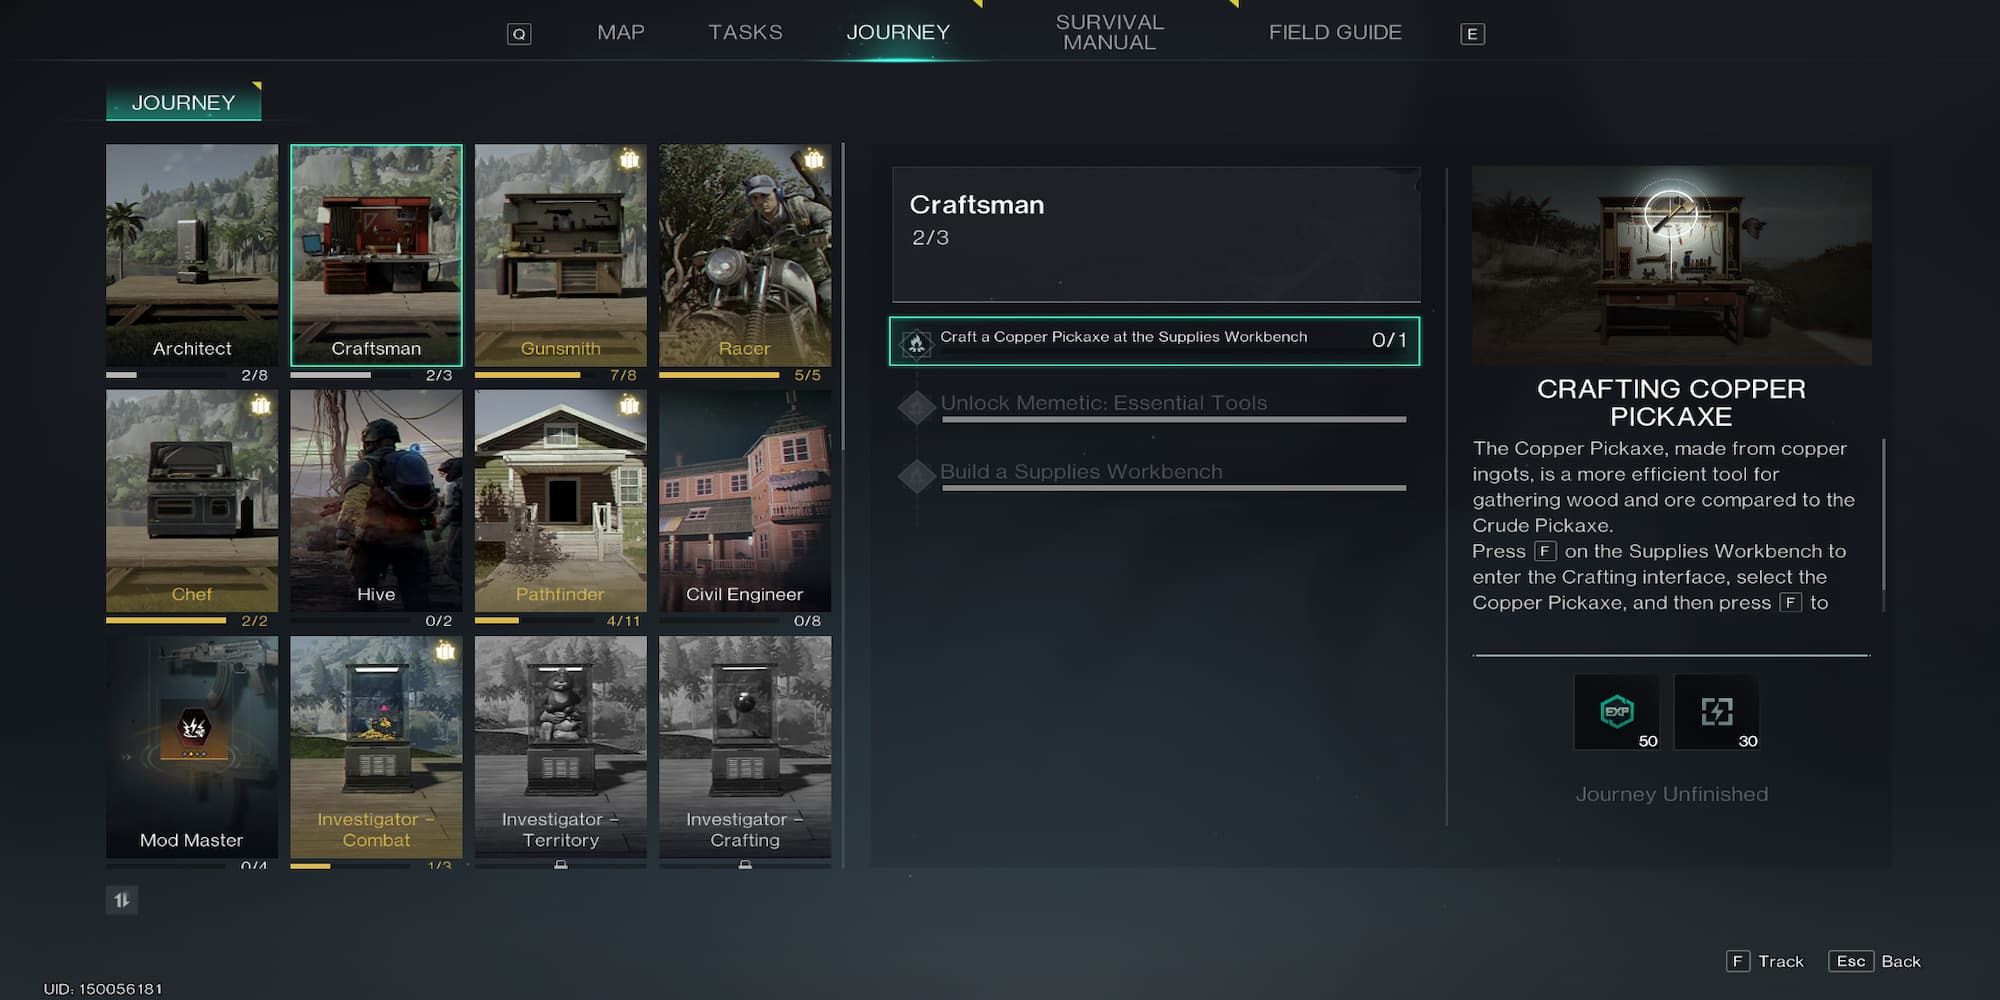Click the Track button
The height and width of the screenshot is (1000, 2000).
1765,961
